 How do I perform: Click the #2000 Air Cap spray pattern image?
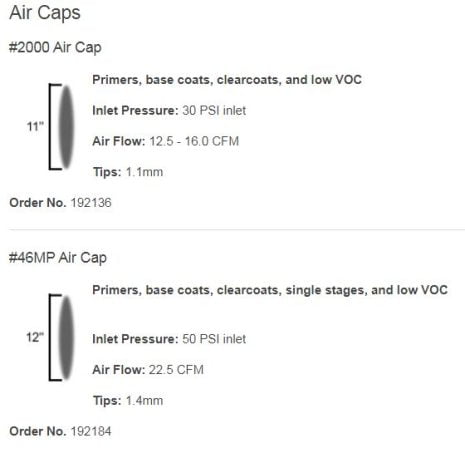[66, 127]
